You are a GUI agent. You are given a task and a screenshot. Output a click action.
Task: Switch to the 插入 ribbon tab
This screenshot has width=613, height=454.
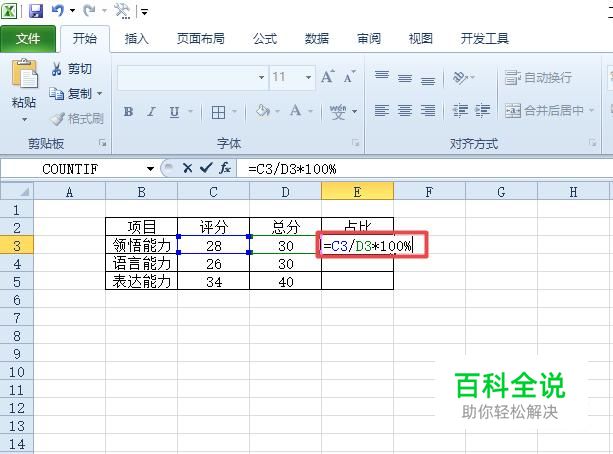pos(136,39)
